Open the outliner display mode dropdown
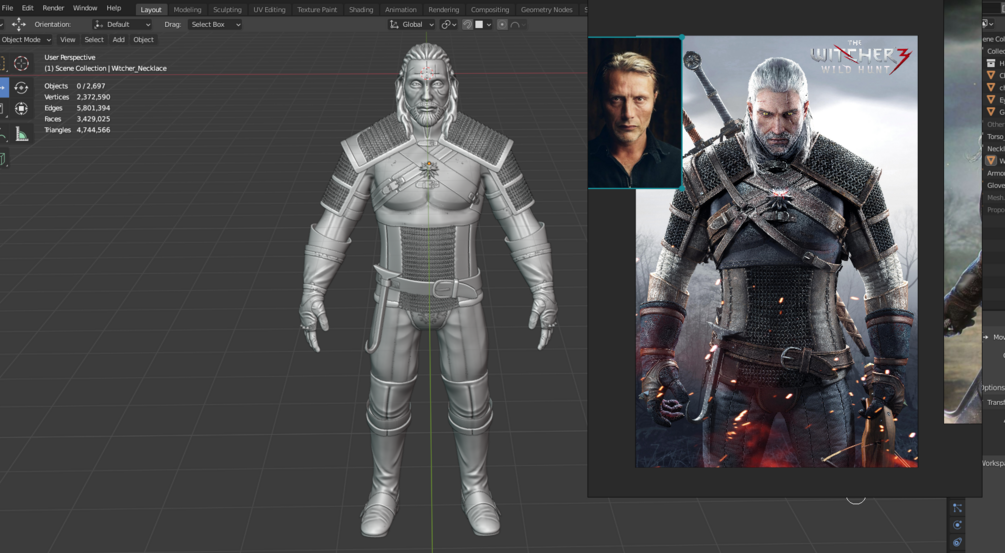This screenshot has width=1005, height=553. [x=988, y=24]
